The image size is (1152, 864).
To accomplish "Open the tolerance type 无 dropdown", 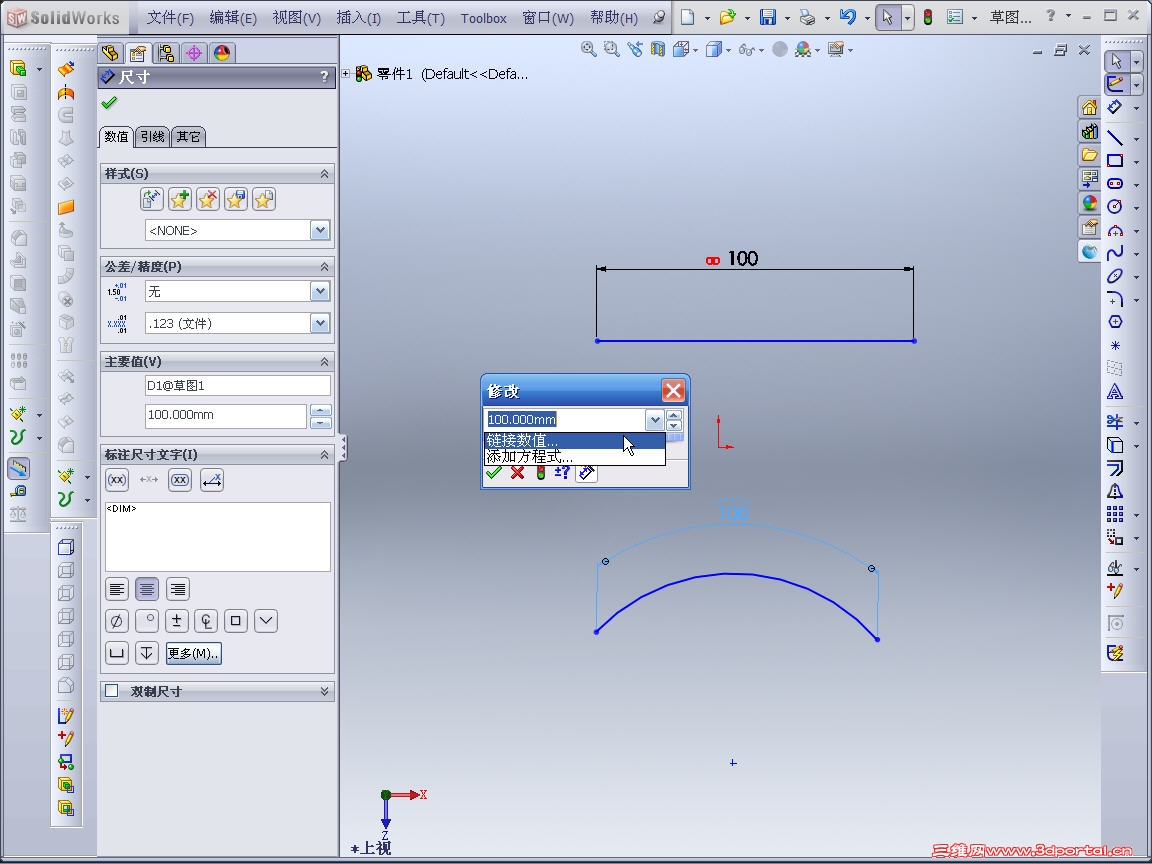I will (320, 292).
